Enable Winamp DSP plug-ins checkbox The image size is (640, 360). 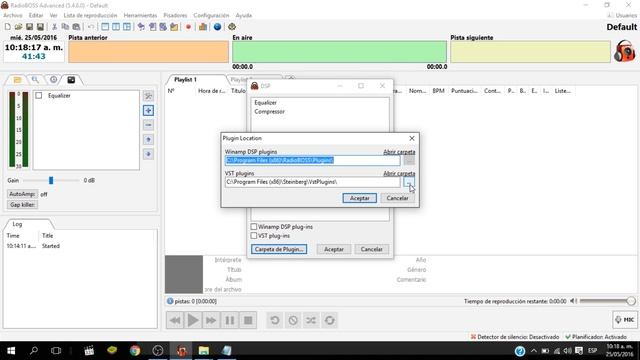254,227
